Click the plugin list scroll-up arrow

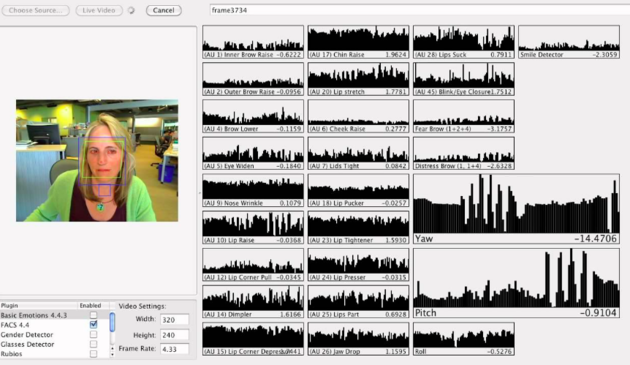tap(112, 348)
